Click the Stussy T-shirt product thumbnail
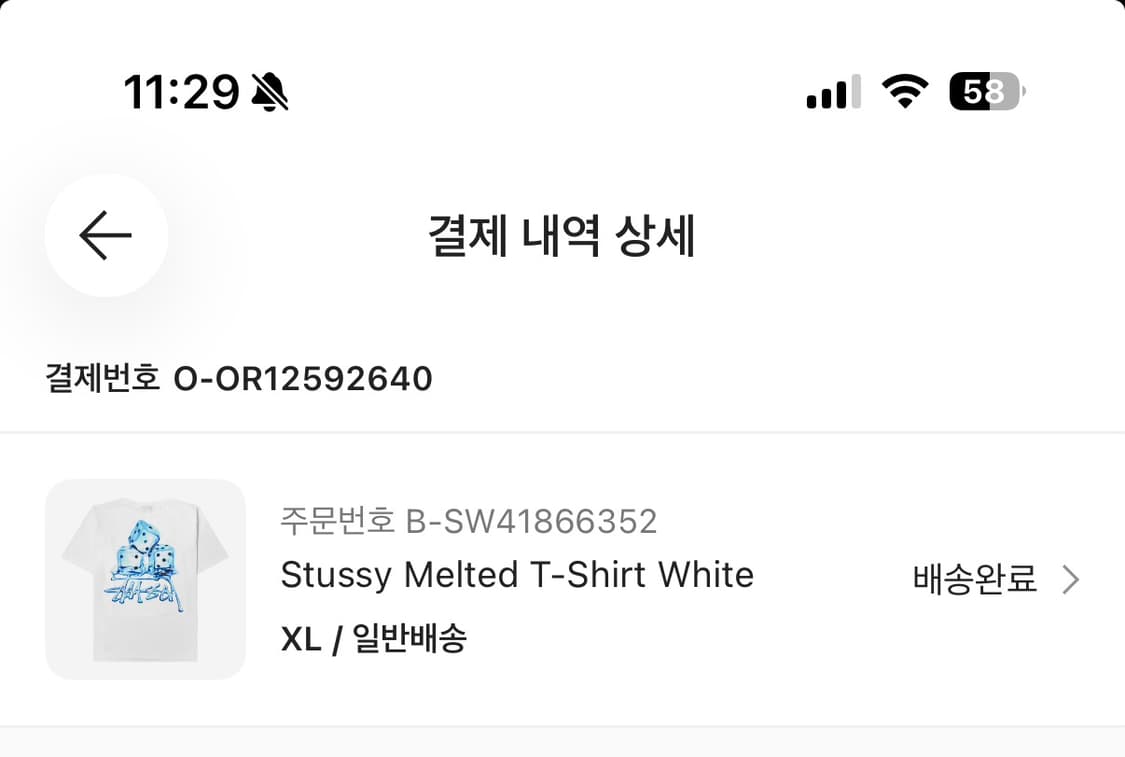The width and height of the screenshot is (1125, 757). [x=145, y=580]
